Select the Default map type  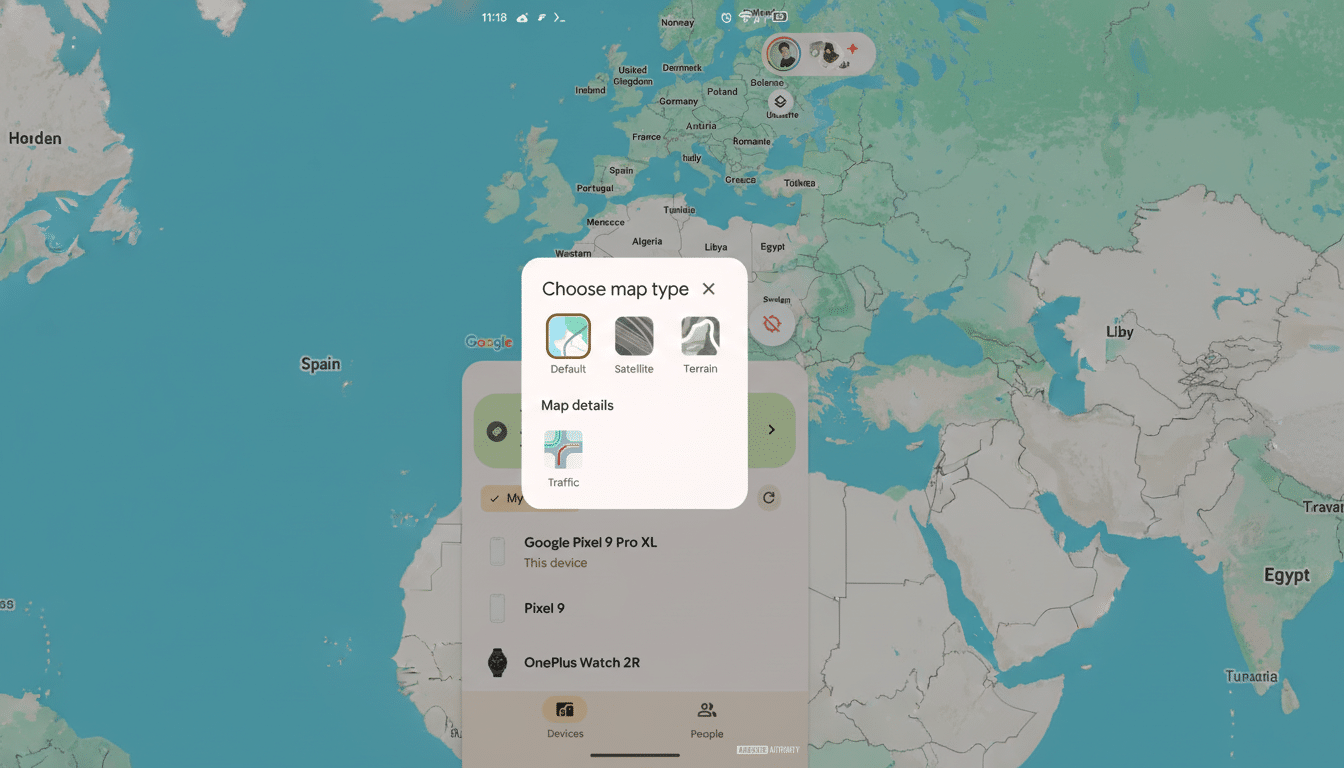point(567,337)
